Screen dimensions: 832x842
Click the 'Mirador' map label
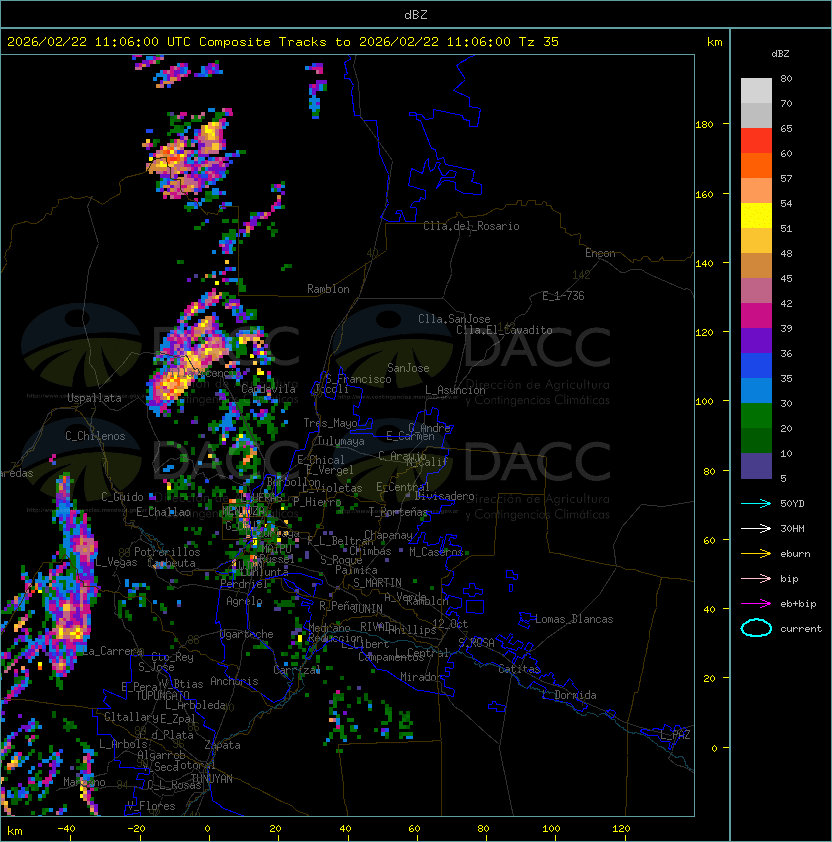421,677
